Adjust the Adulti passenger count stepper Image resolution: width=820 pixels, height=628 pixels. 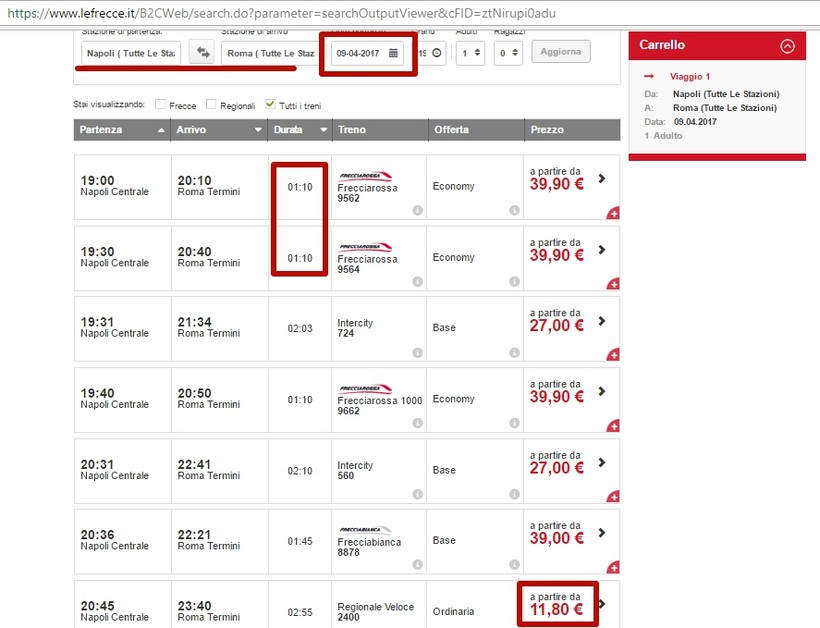pyautogui.click(x=476, y=53)
